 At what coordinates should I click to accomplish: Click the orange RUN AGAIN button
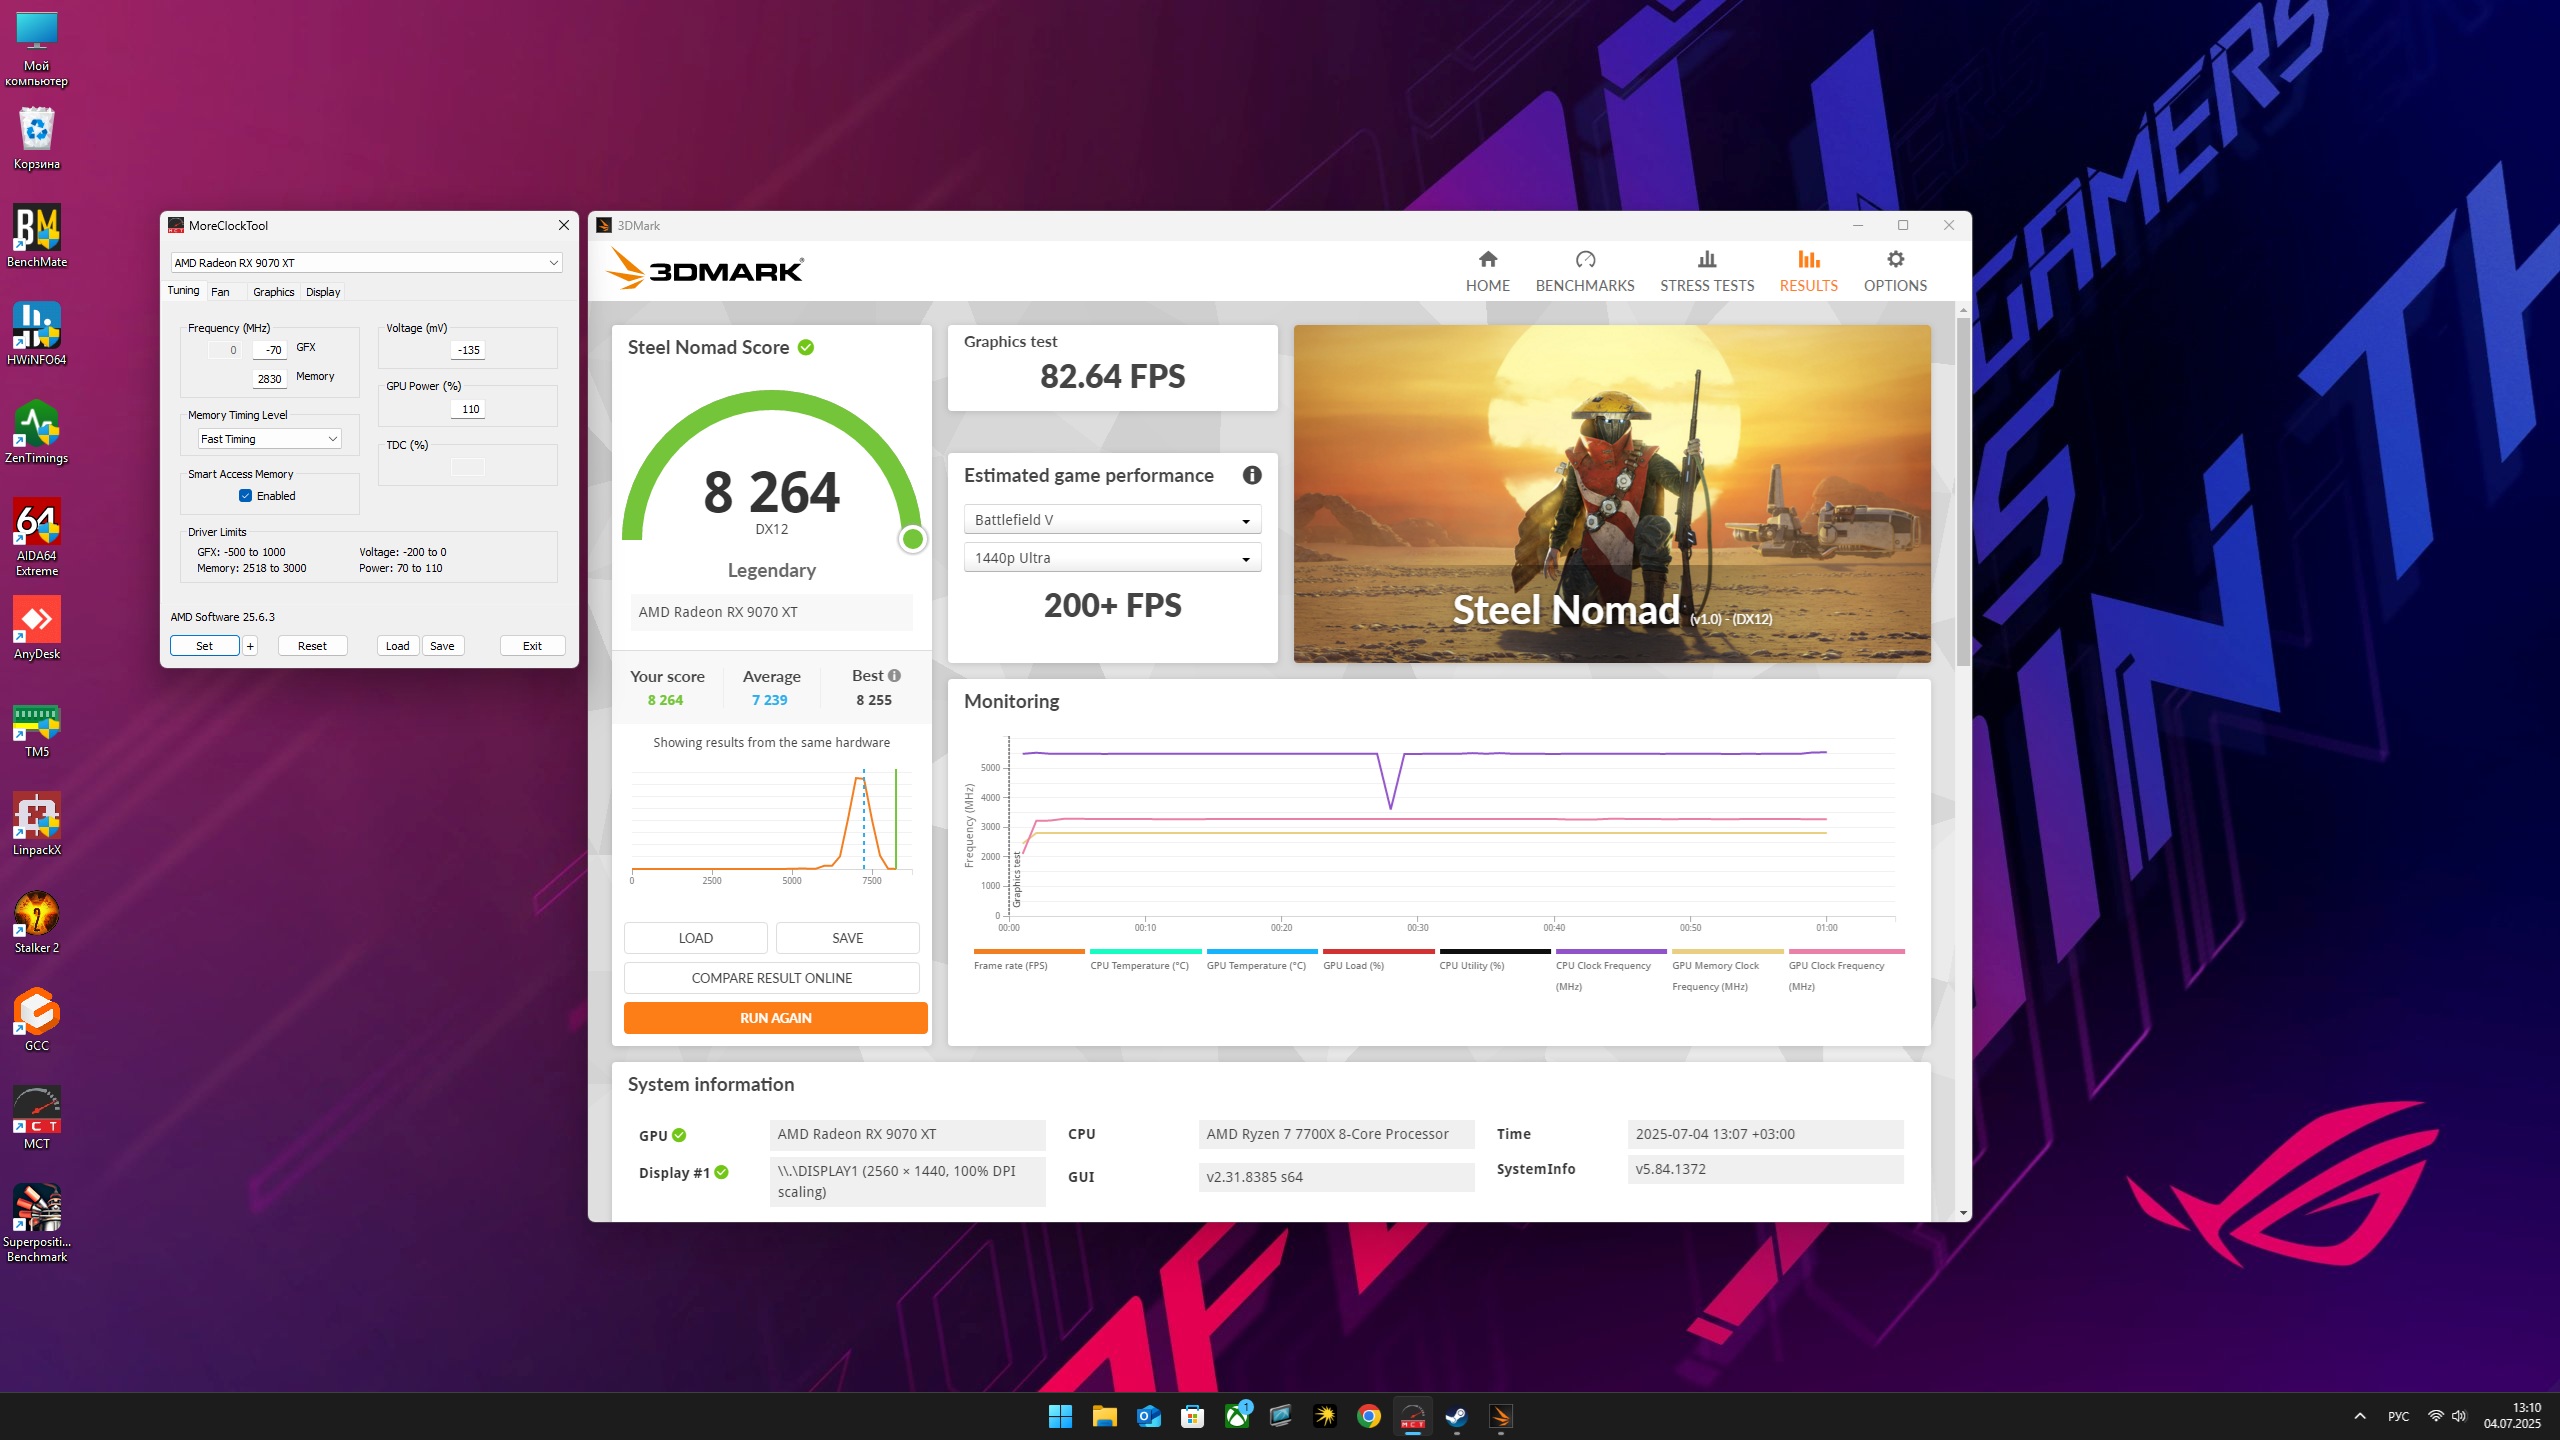tap(775, 1018)
